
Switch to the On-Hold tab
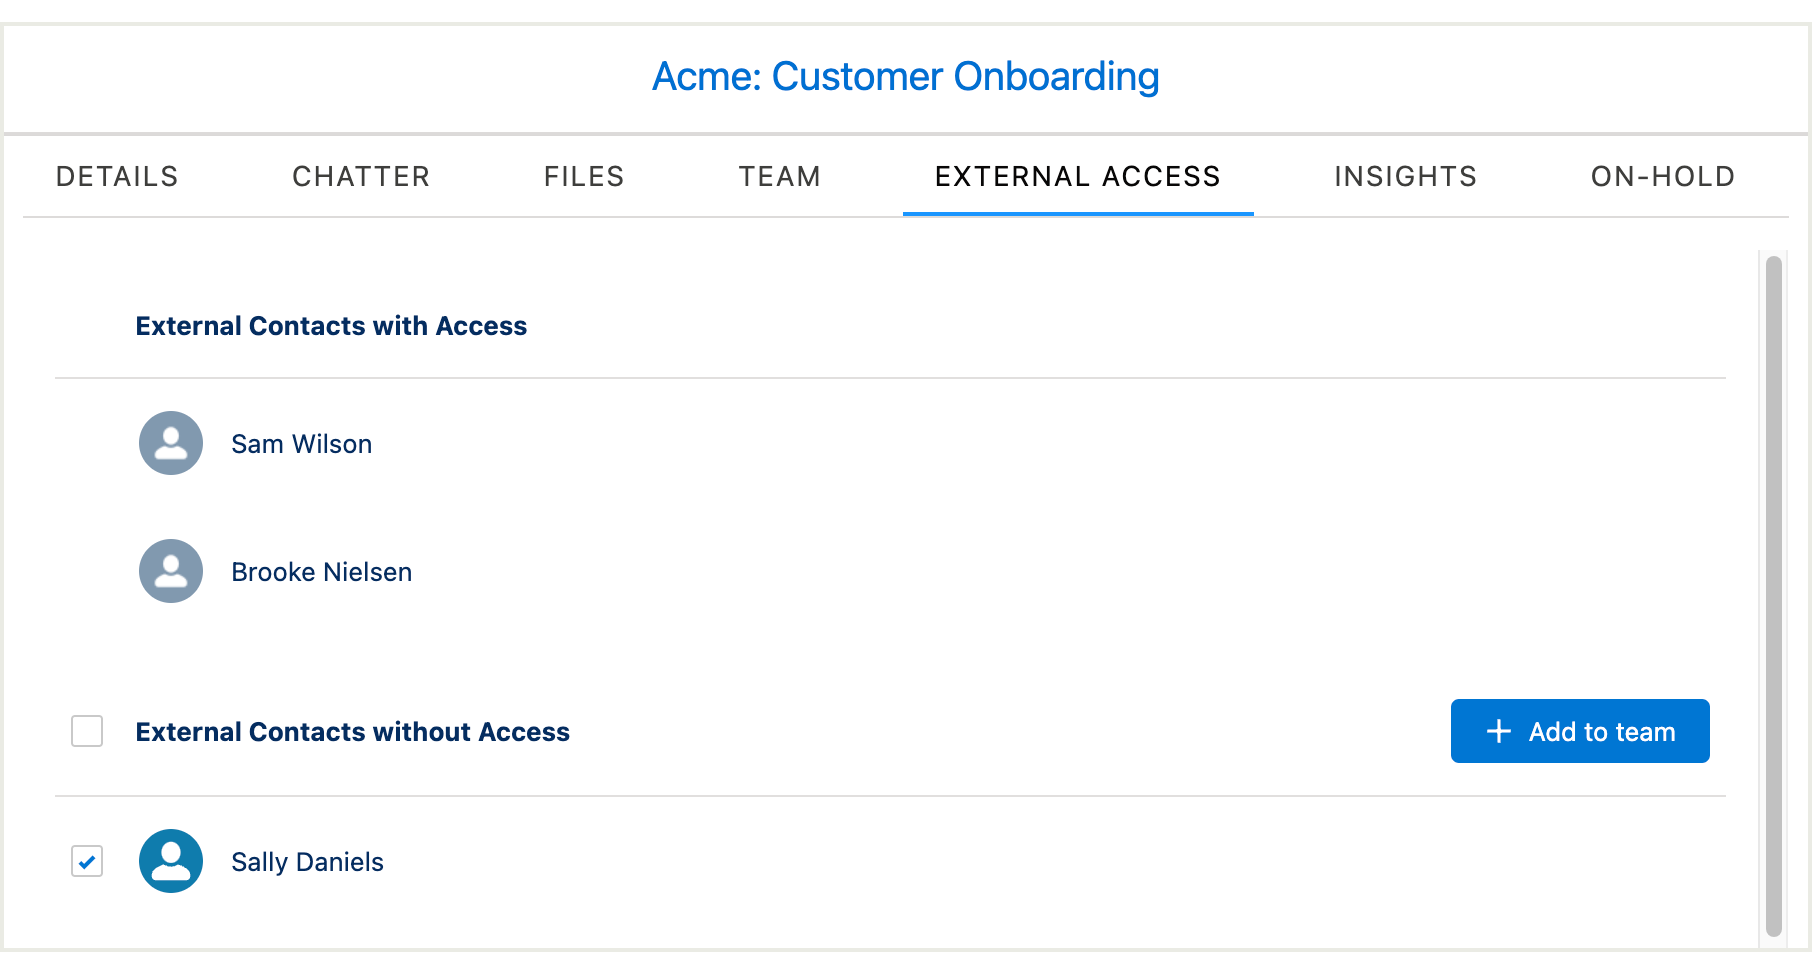pos(1662,176)
